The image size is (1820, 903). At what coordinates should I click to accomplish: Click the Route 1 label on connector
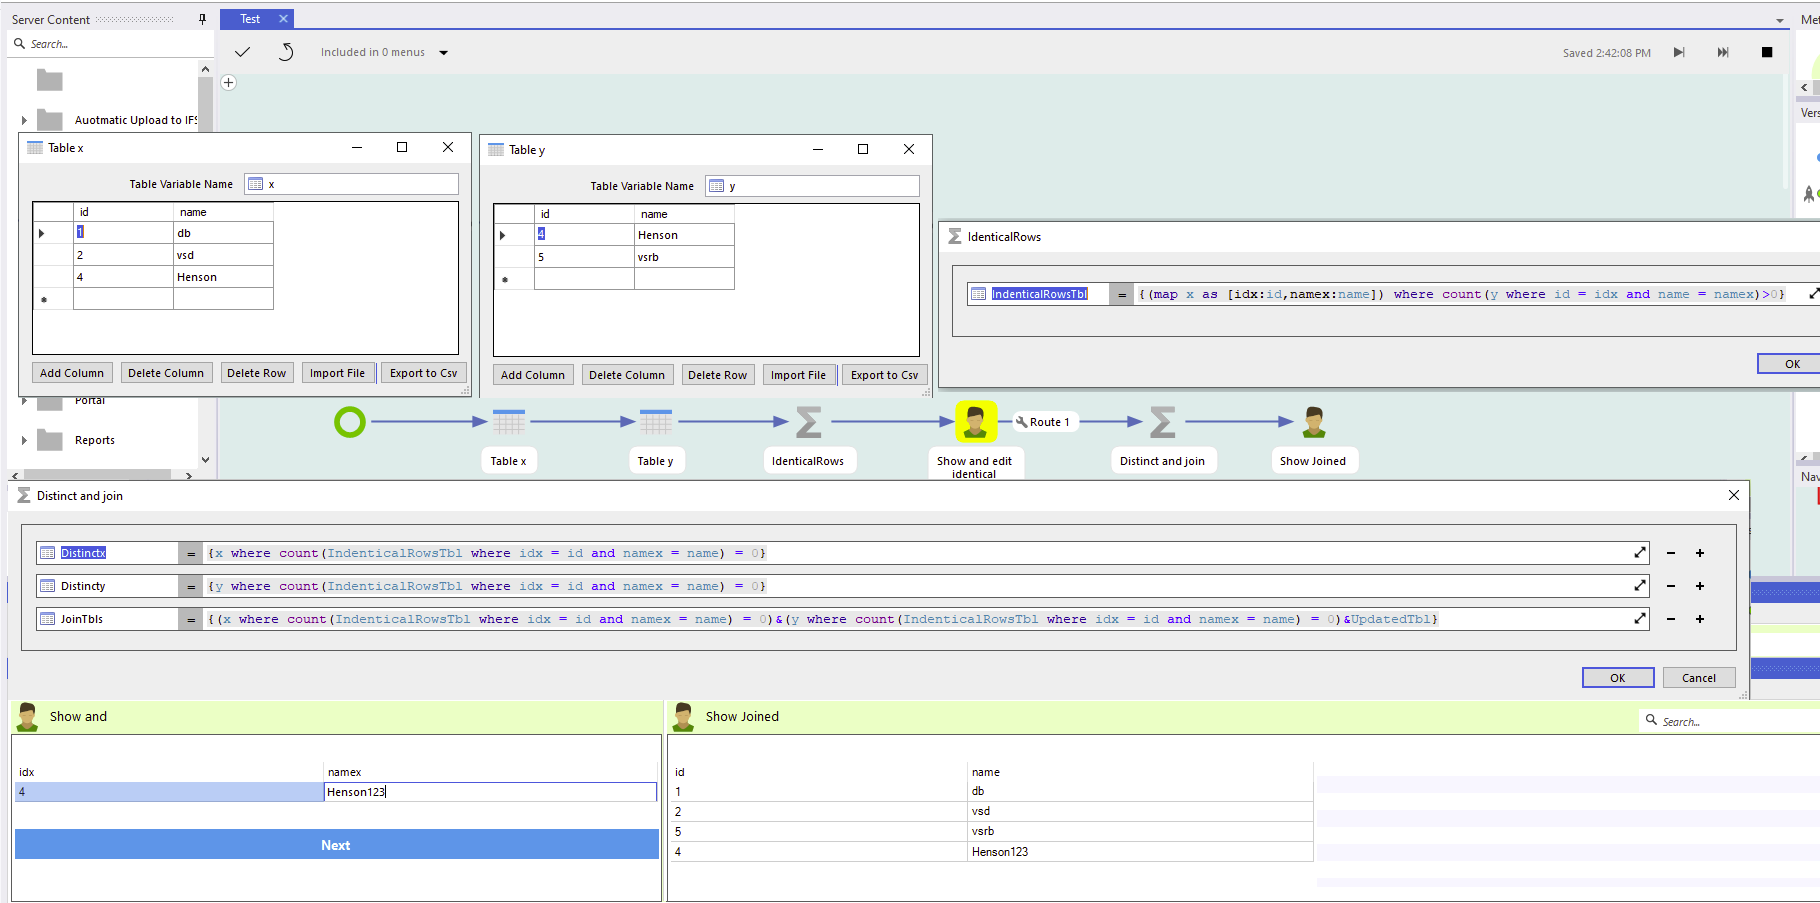coord(1043,422)
